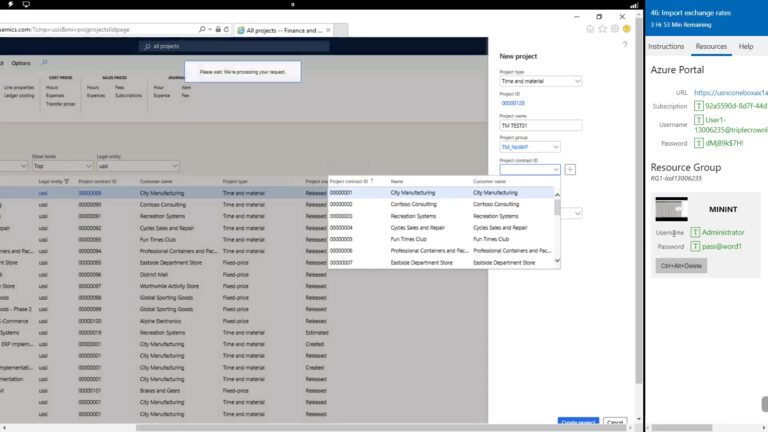Viewport: 768px width, 432px height.
Task: Click the lookup Customer name column header
Action: coord(489,181)
